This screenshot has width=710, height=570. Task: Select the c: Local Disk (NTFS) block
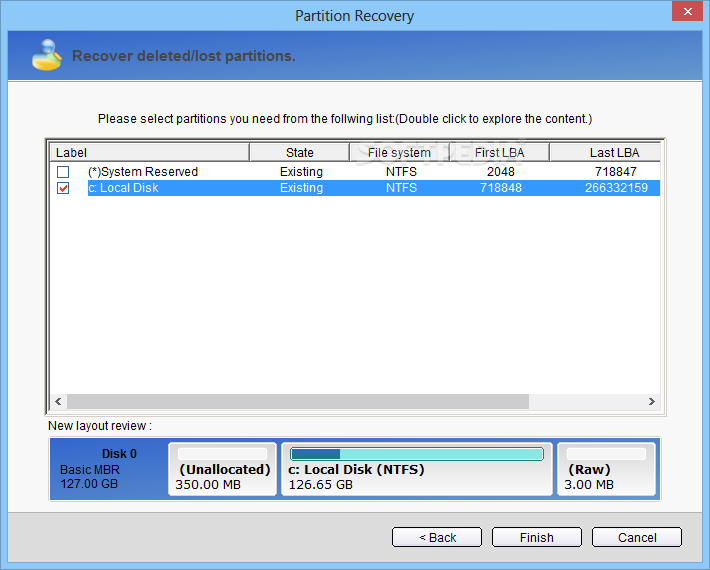coord(417,469)
